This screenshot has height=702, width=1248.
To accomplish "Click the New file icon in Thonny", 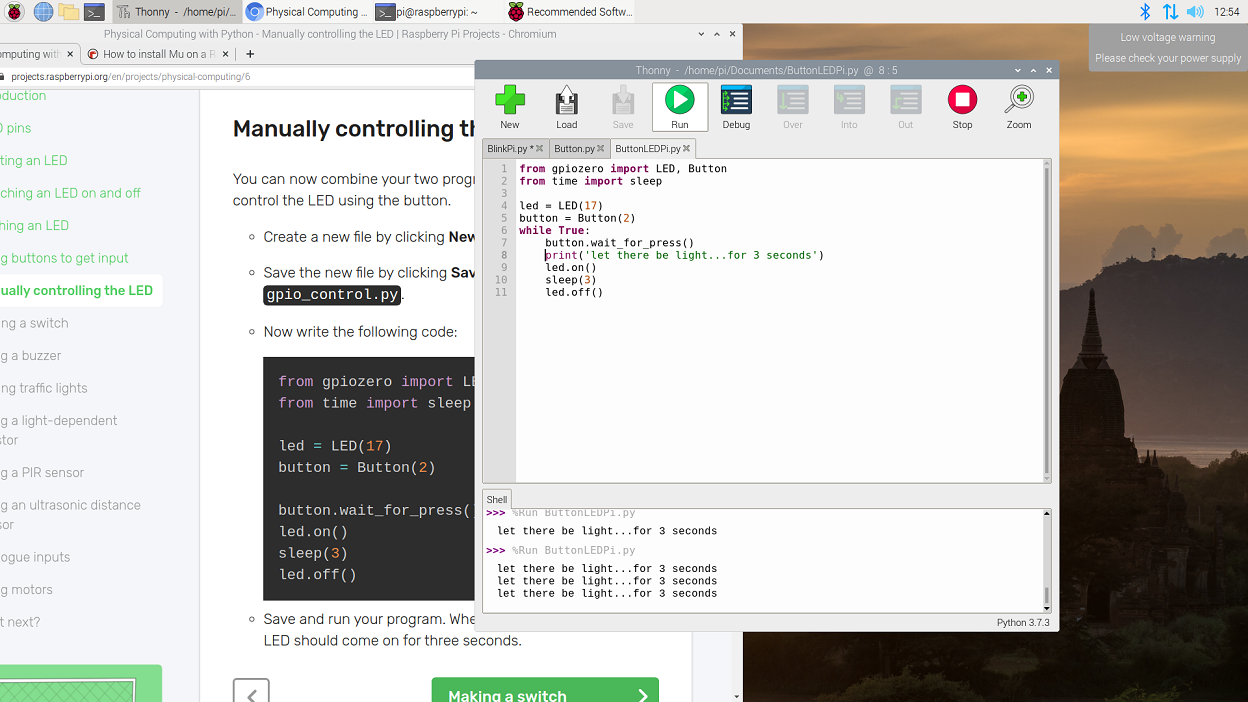I will point(510,106).
